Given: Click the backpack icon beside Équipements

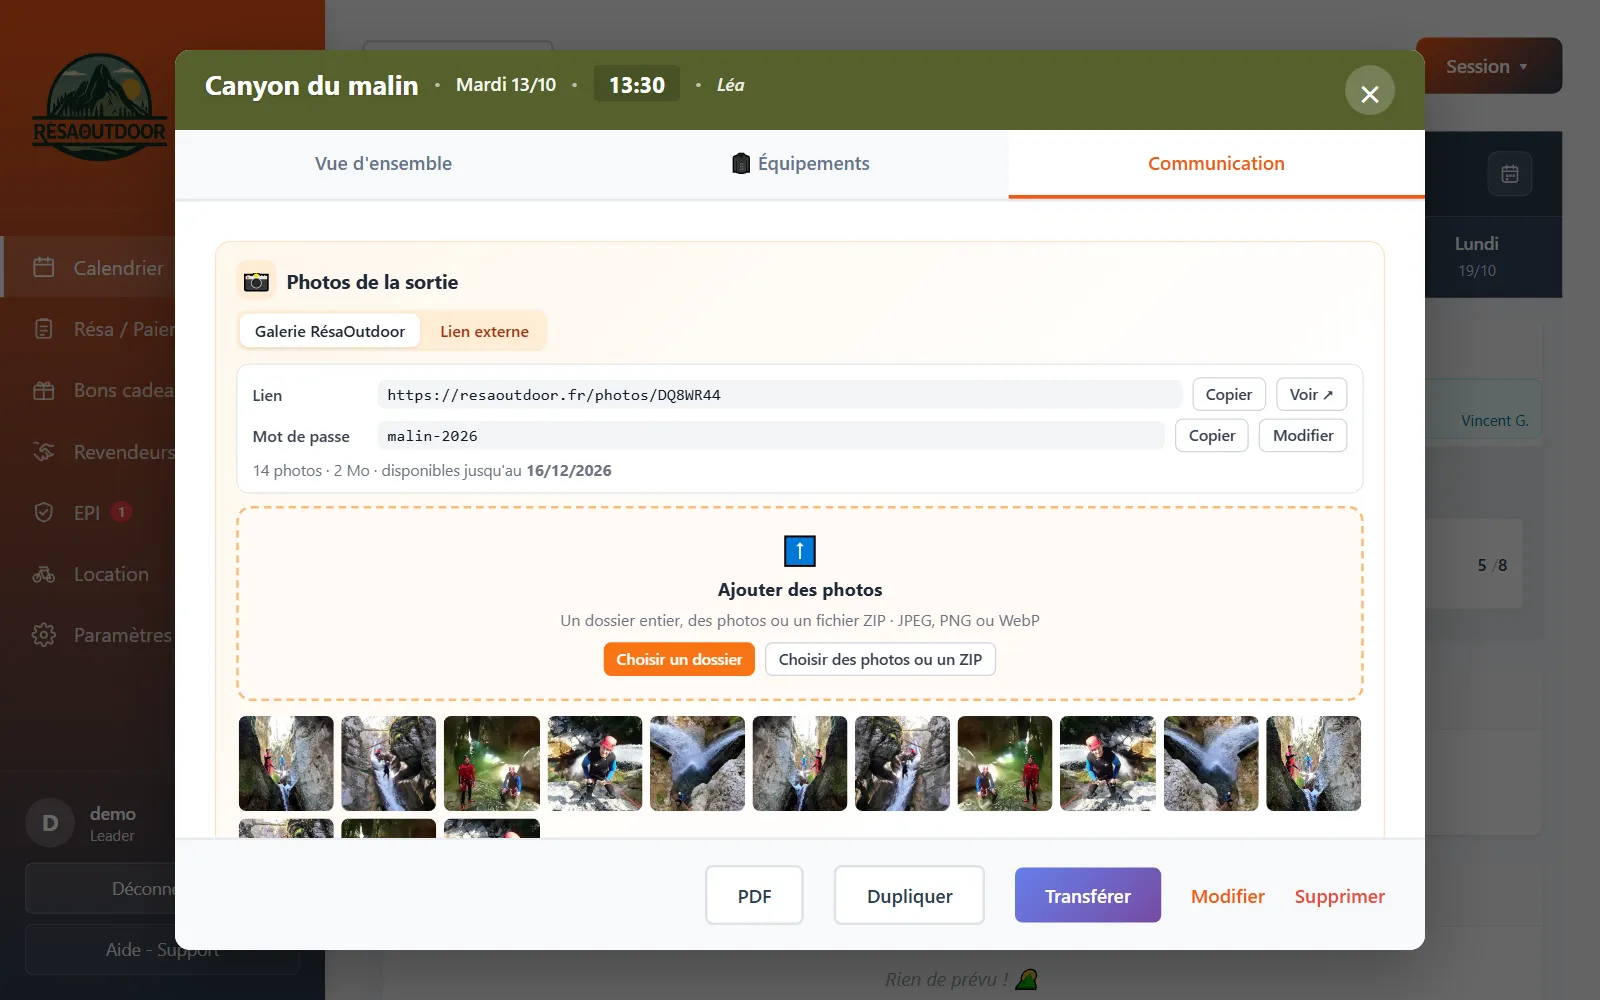Looking at the screenshot, I should (741, 164).
